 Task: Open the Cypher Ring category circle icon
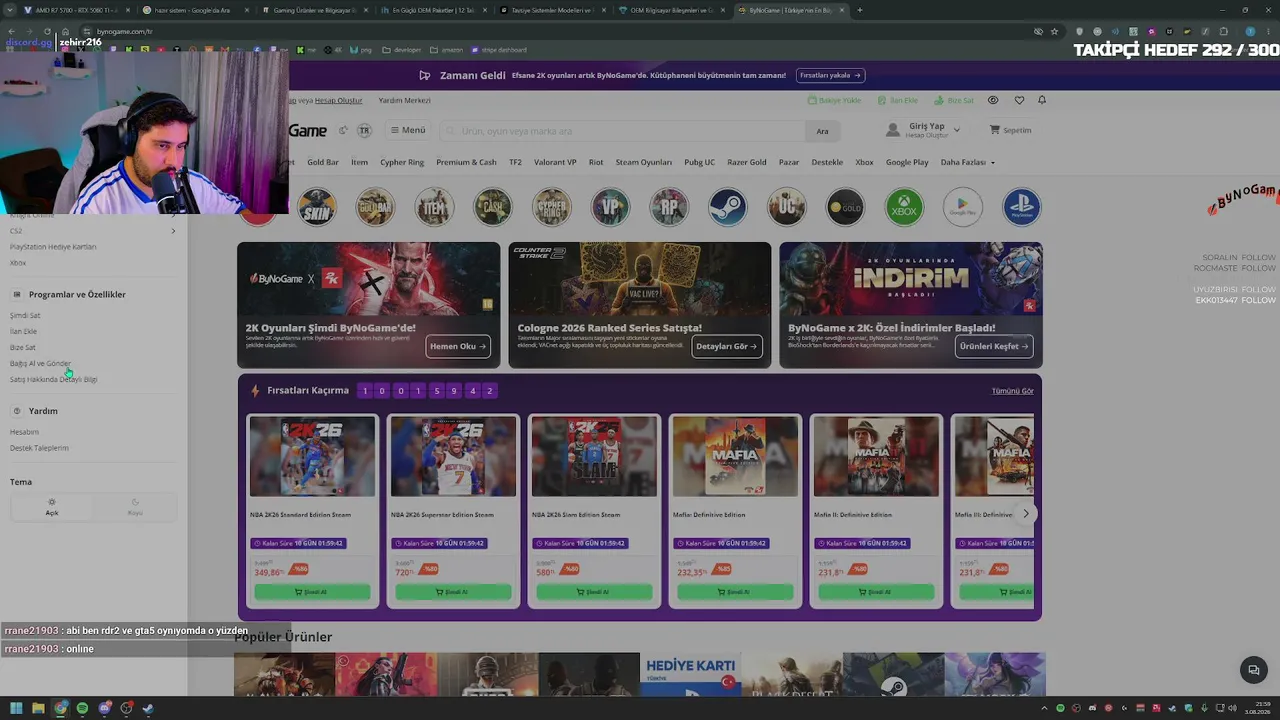[551, 207]
